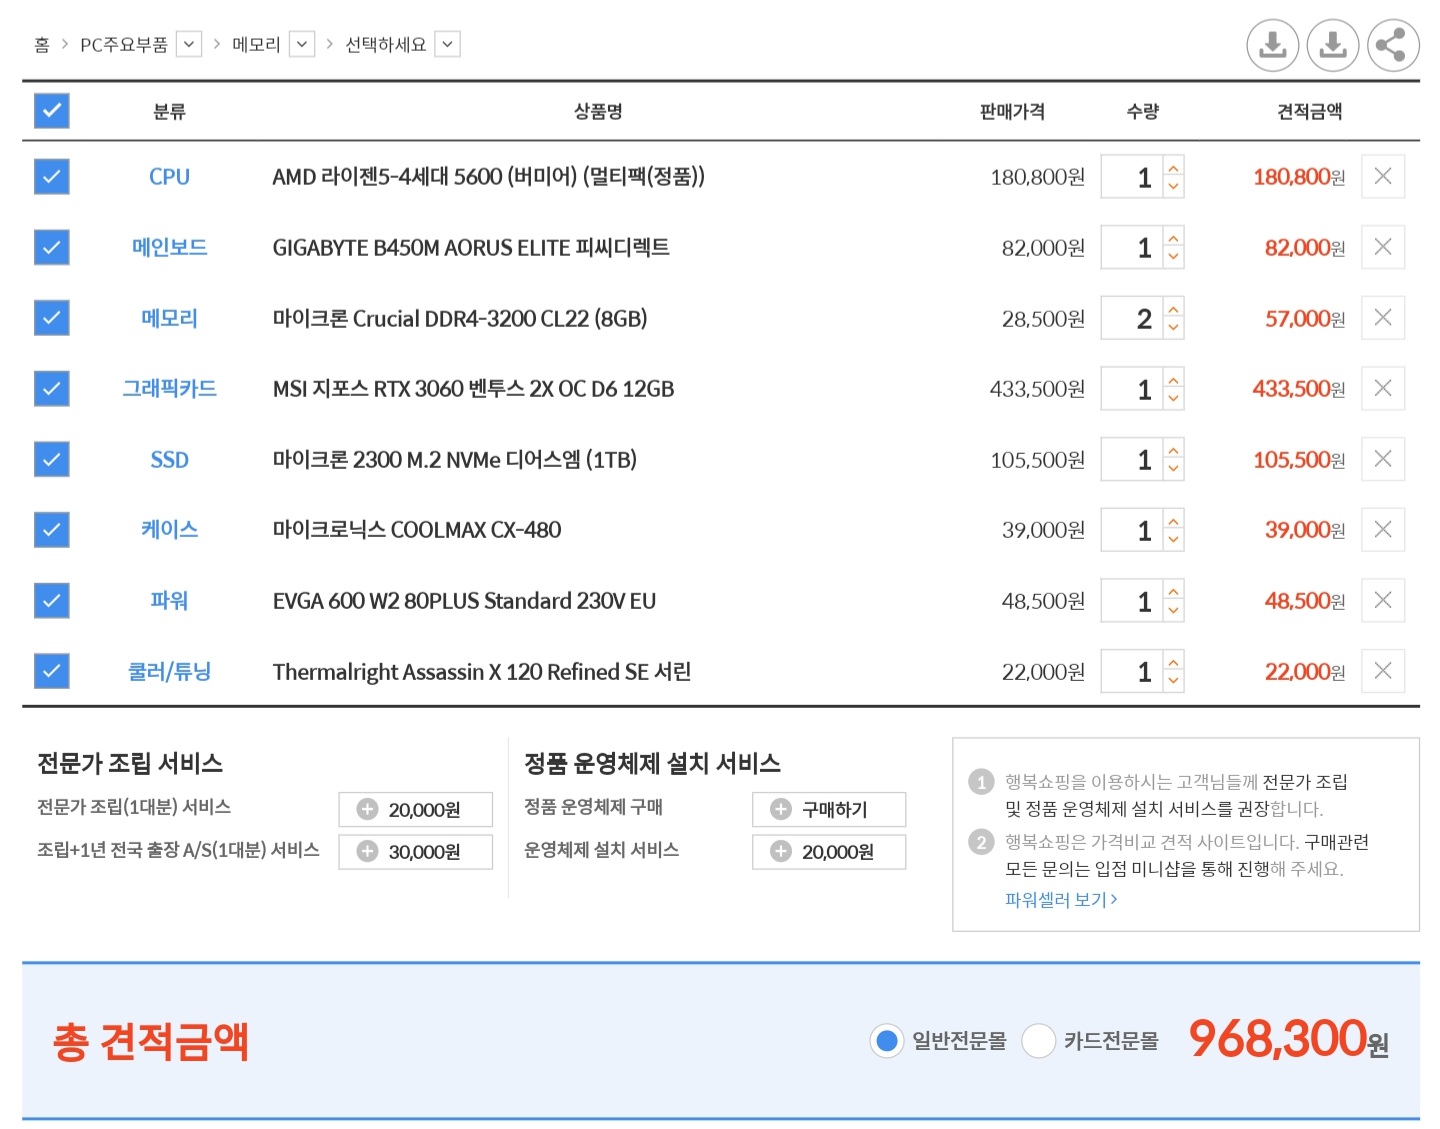Screen dimensions: 1440x1129
Task: Select the 일반전문몰 radio button
Action: point(886,1041)
